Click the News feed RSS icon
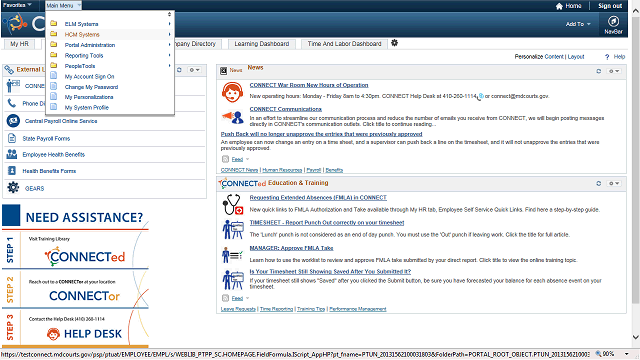 point(225,159)
